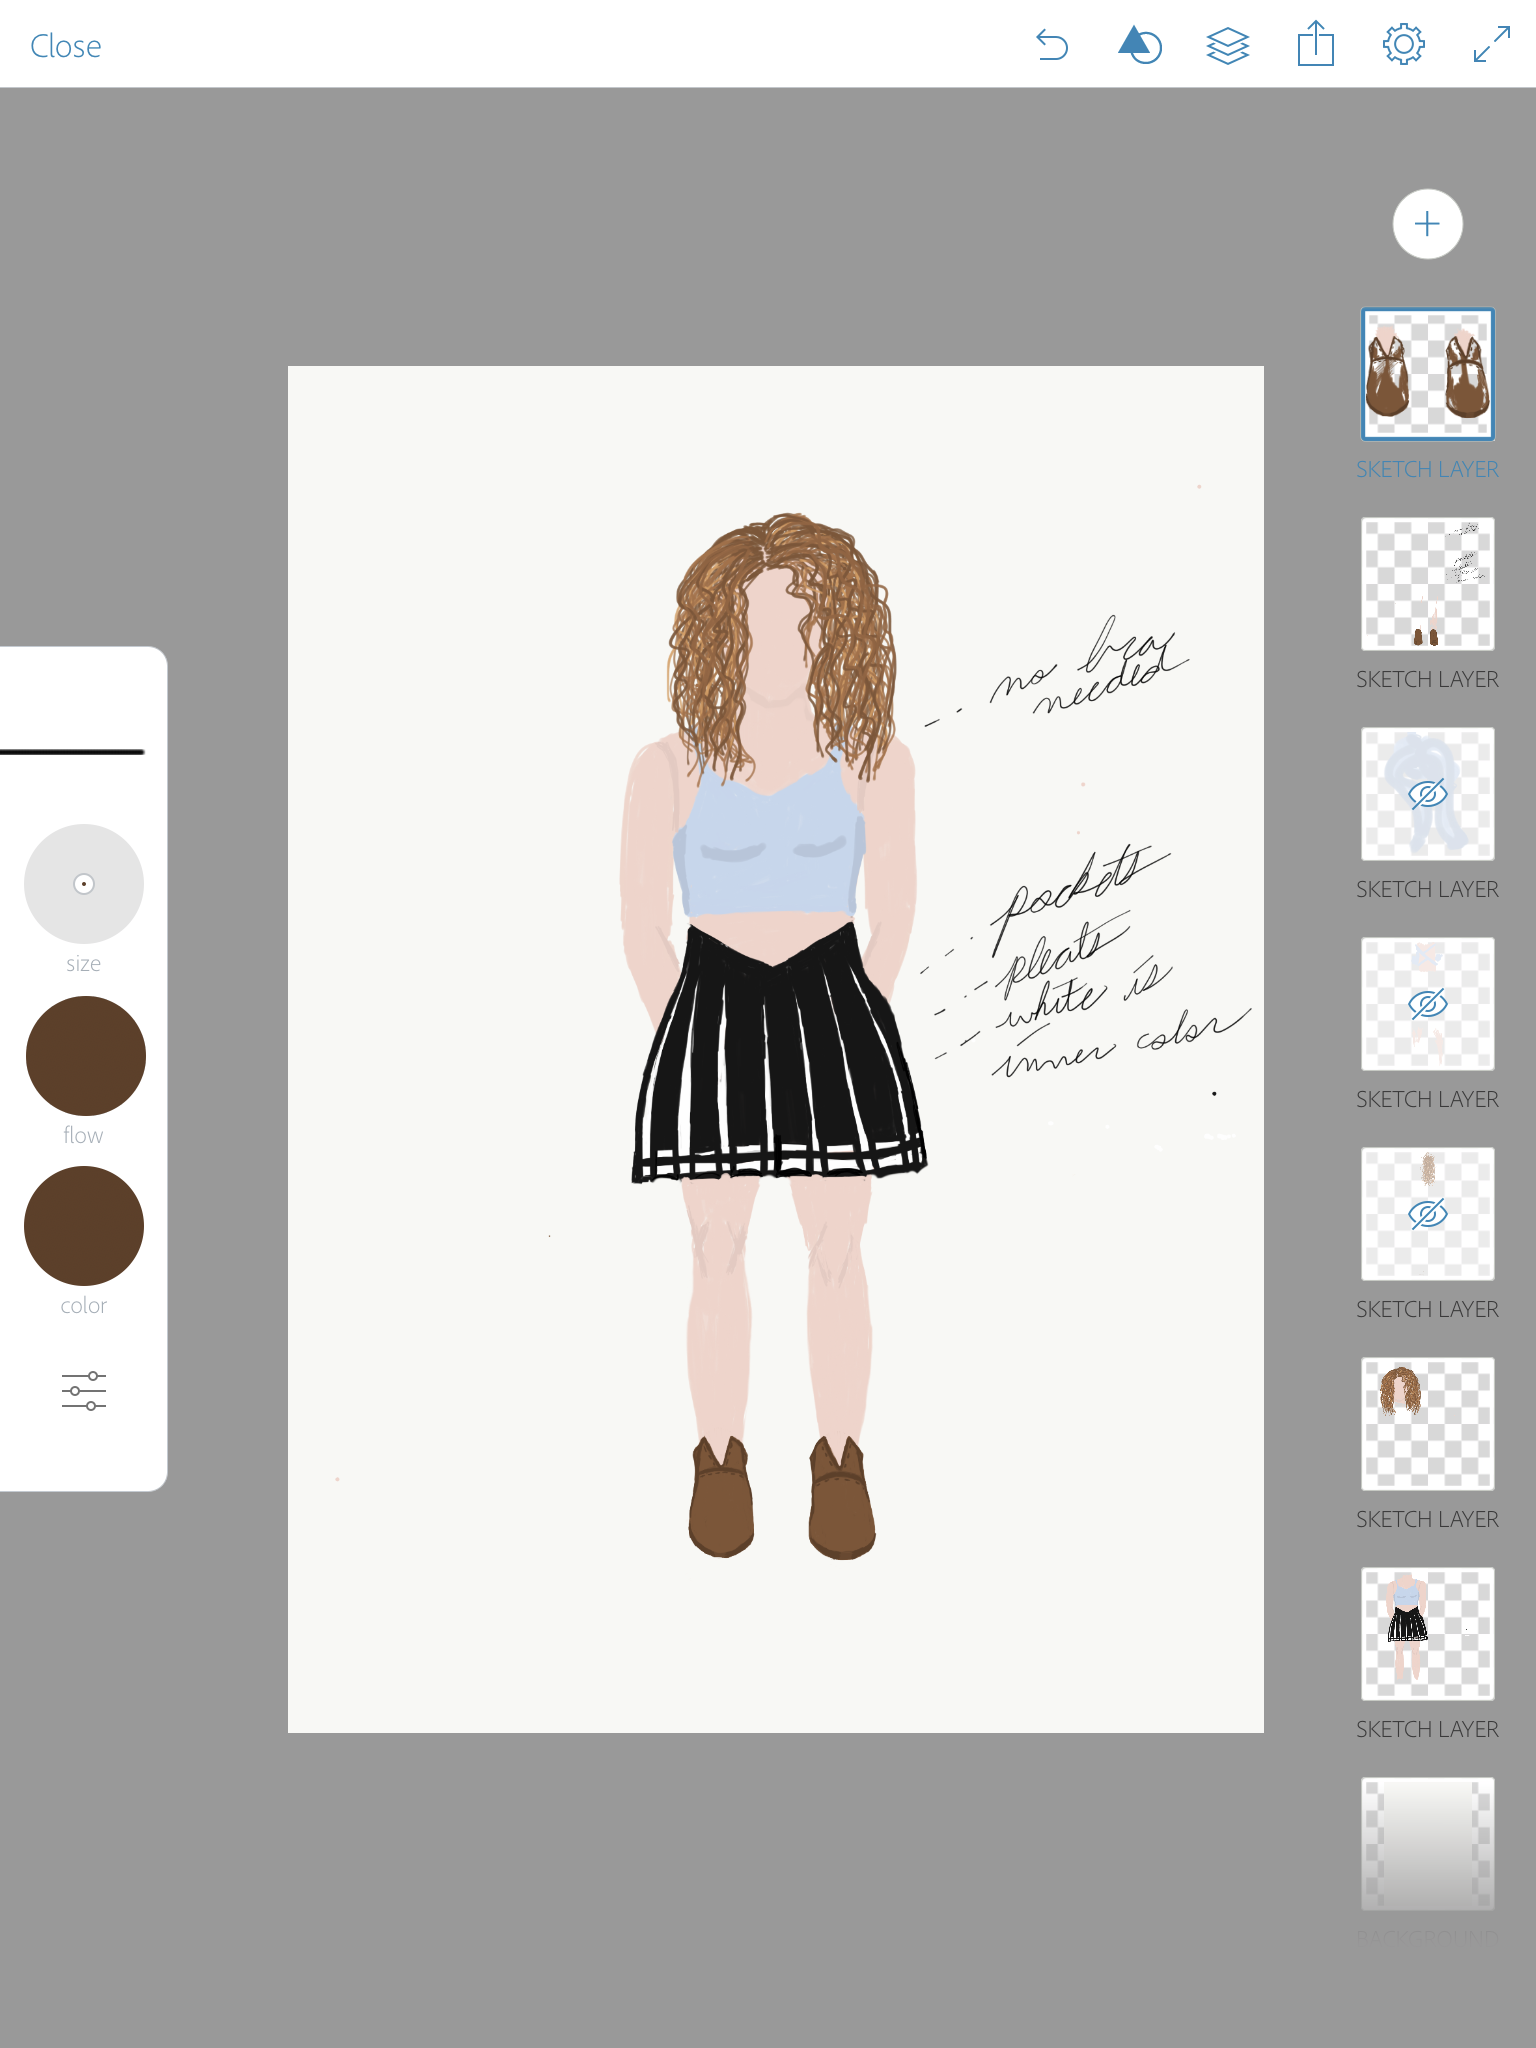Close the drawing with Close button
Screen dimensions: 1536x2048
(x=66, y=46)
